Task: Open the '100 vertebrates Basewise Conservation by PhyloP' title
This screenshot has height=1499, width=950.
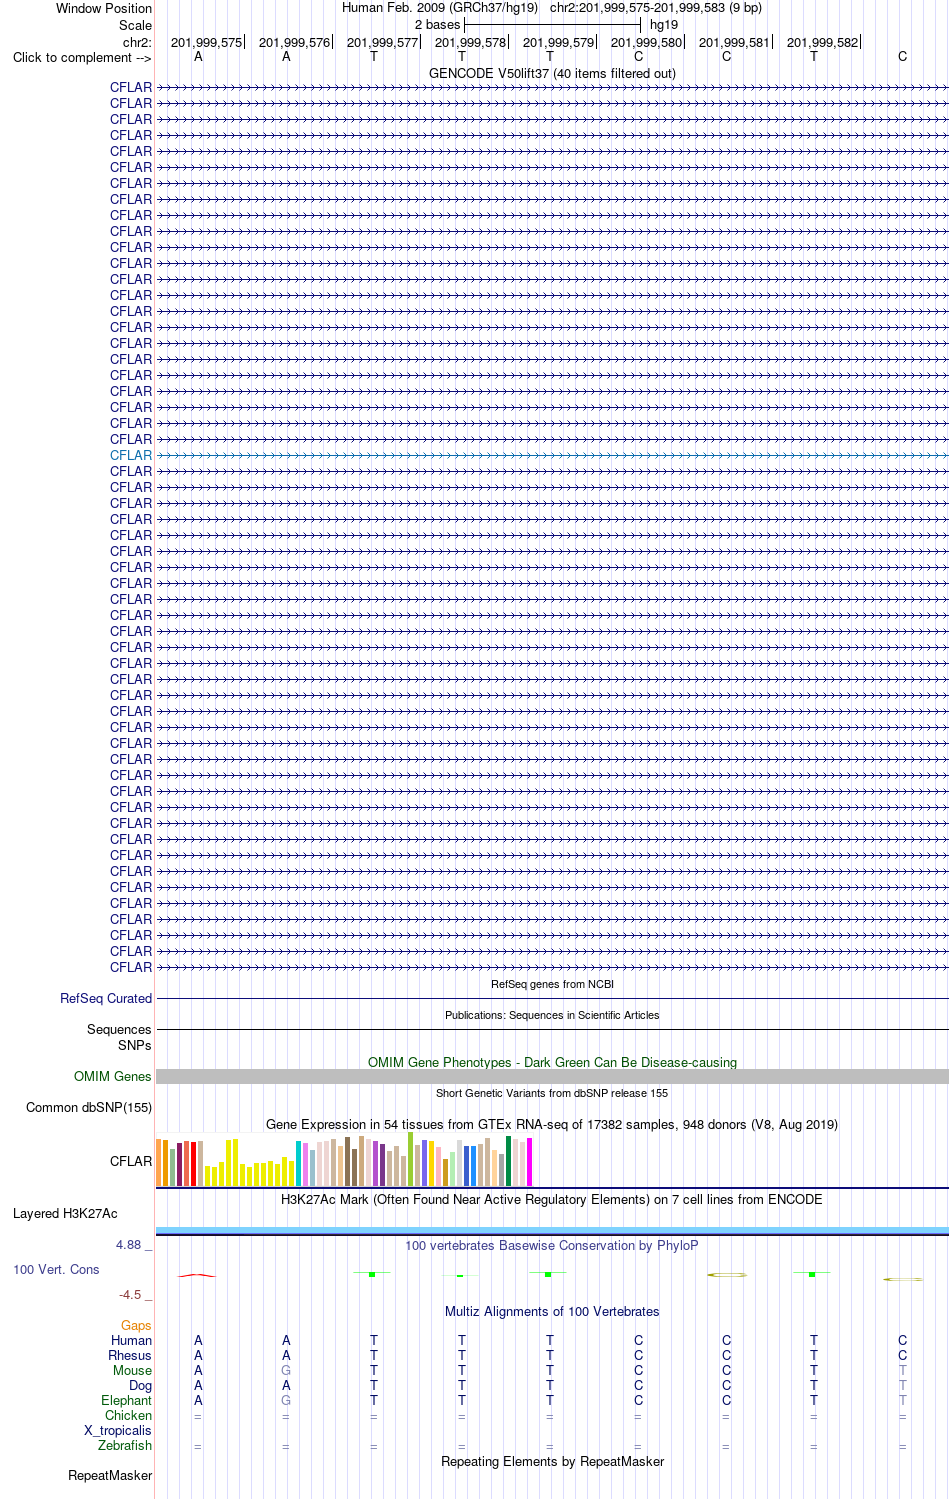Action: coord(552,1245)
